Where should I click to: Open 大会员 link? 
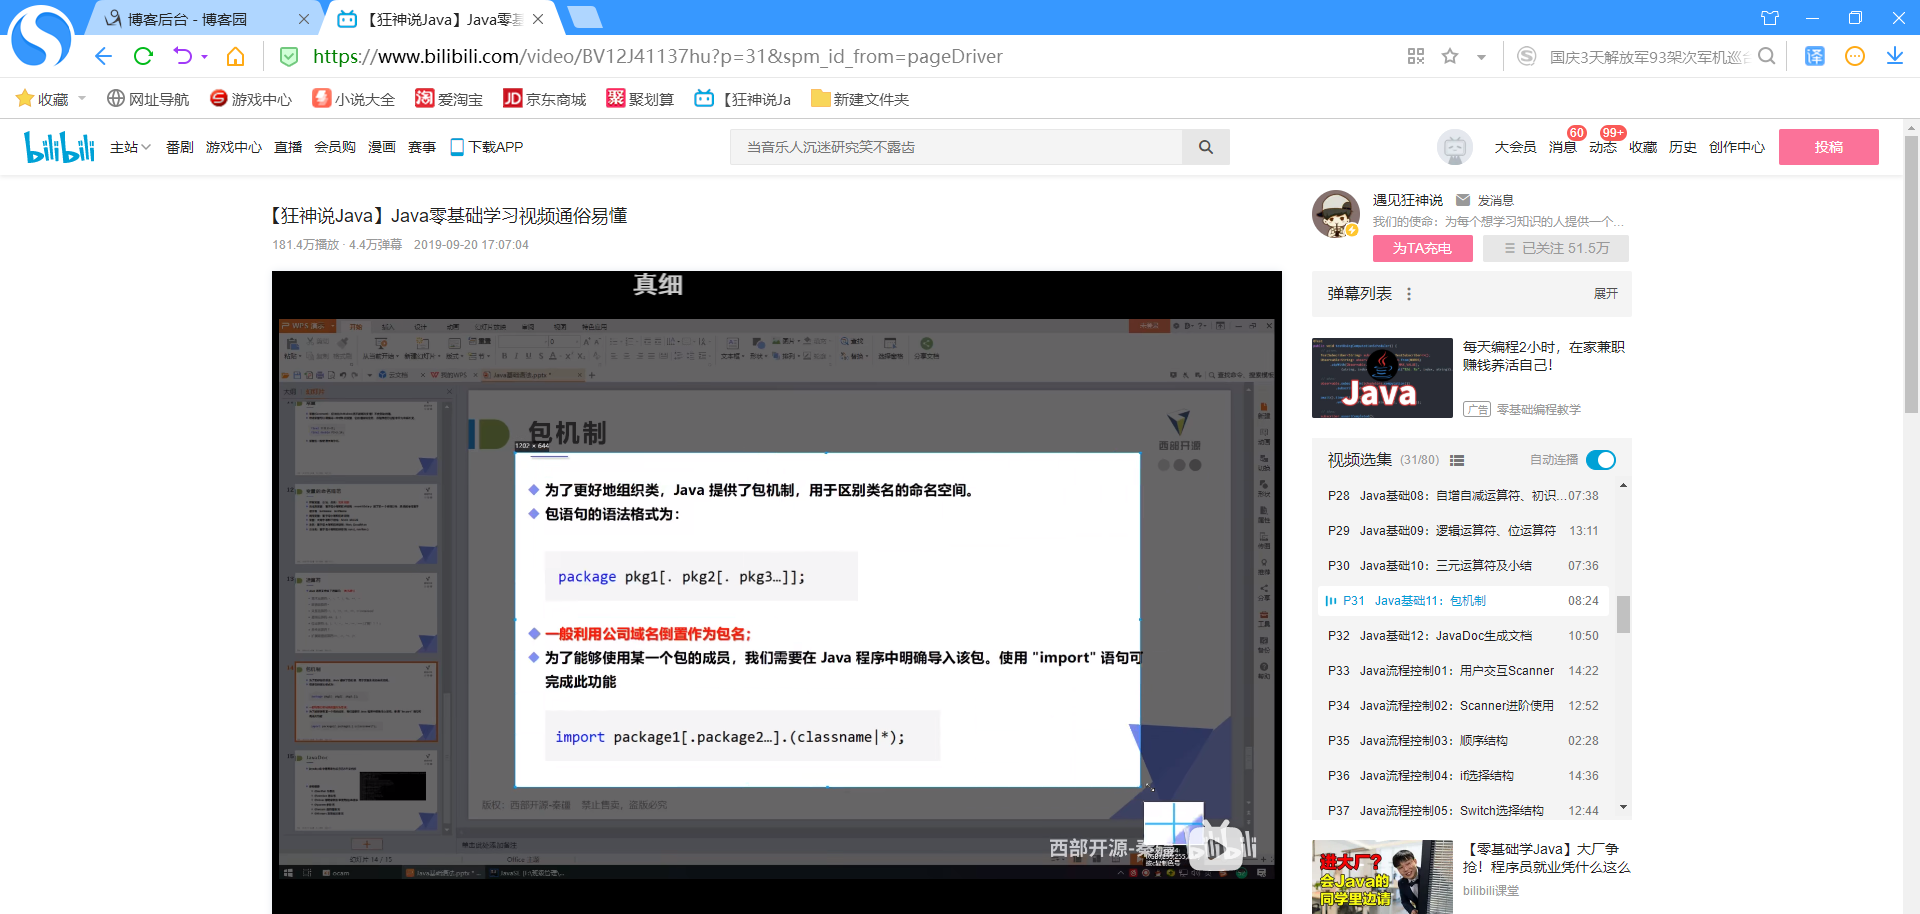(1515, 147)
